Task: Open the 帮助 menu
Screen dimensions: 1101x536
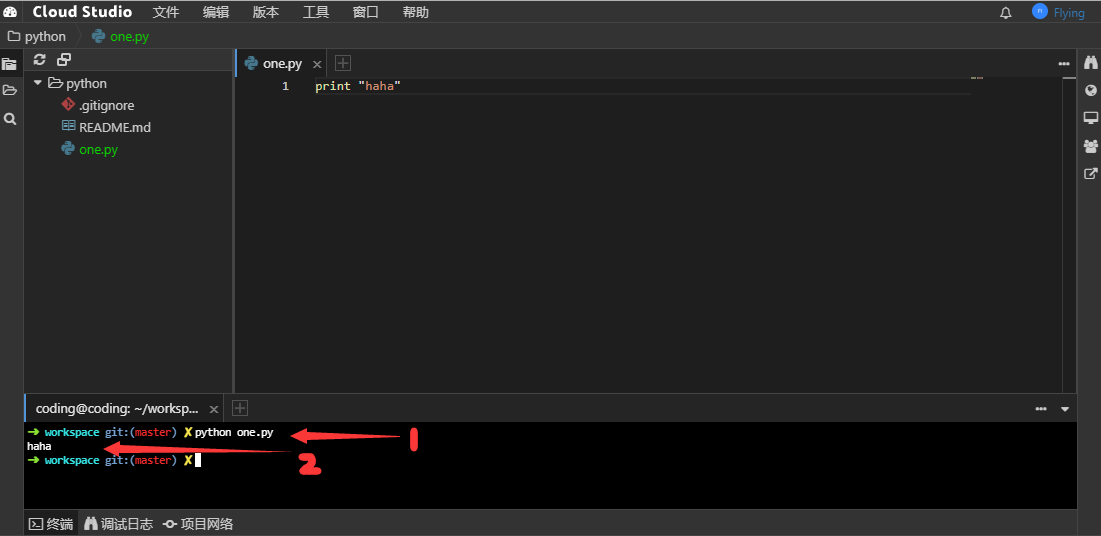Action: click(x=416, y=12)
